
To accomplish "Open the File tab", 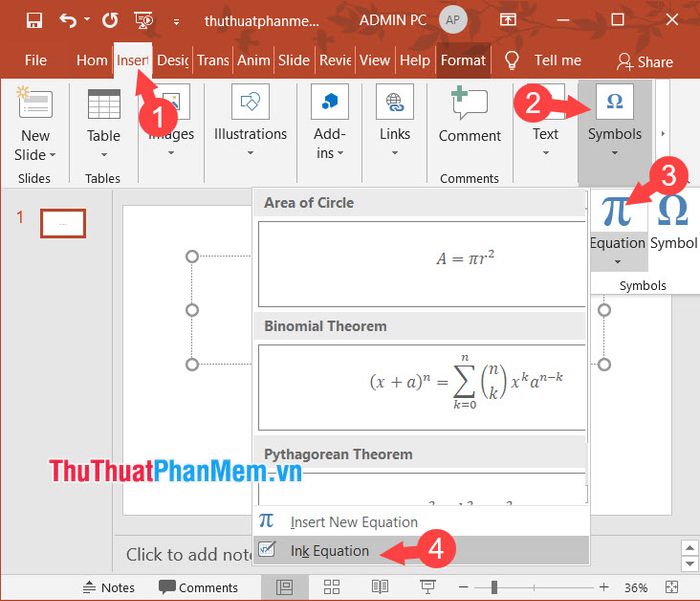I will click(x=36, y=60).
